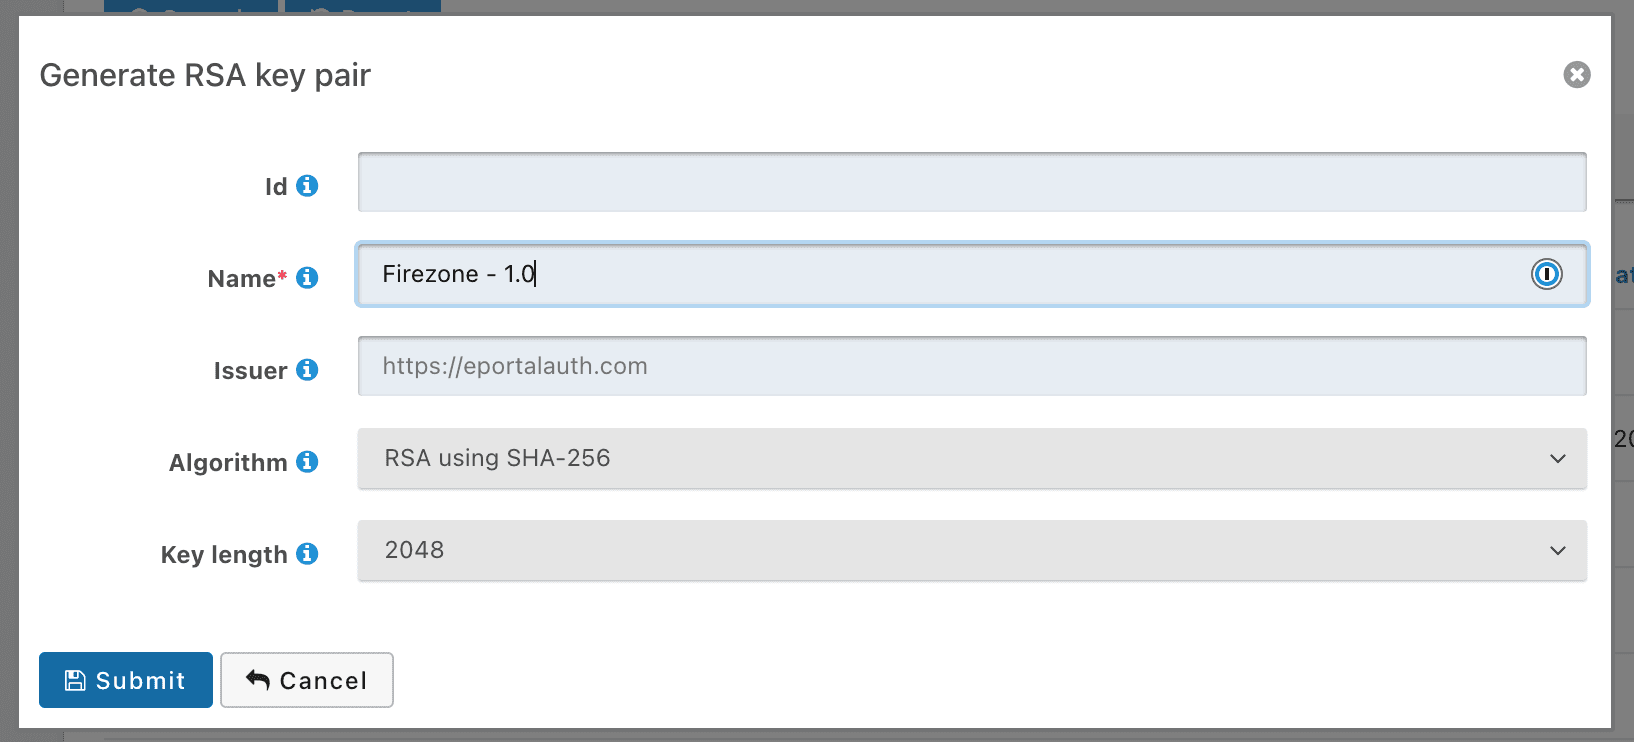Select the Generate RSA key pair dialog title
1634x742 pixels.
pos(205,75)
